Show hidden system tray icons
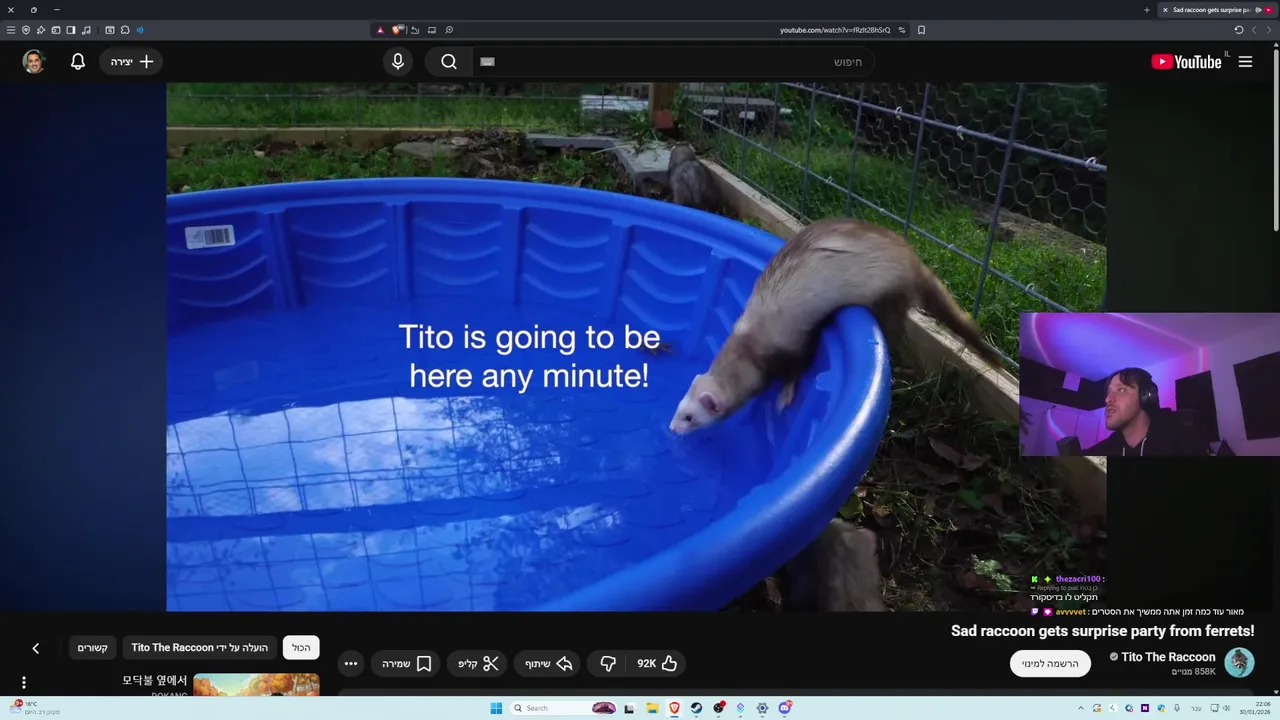This screenshot has width=1280, height=720. click(1081, 708)
